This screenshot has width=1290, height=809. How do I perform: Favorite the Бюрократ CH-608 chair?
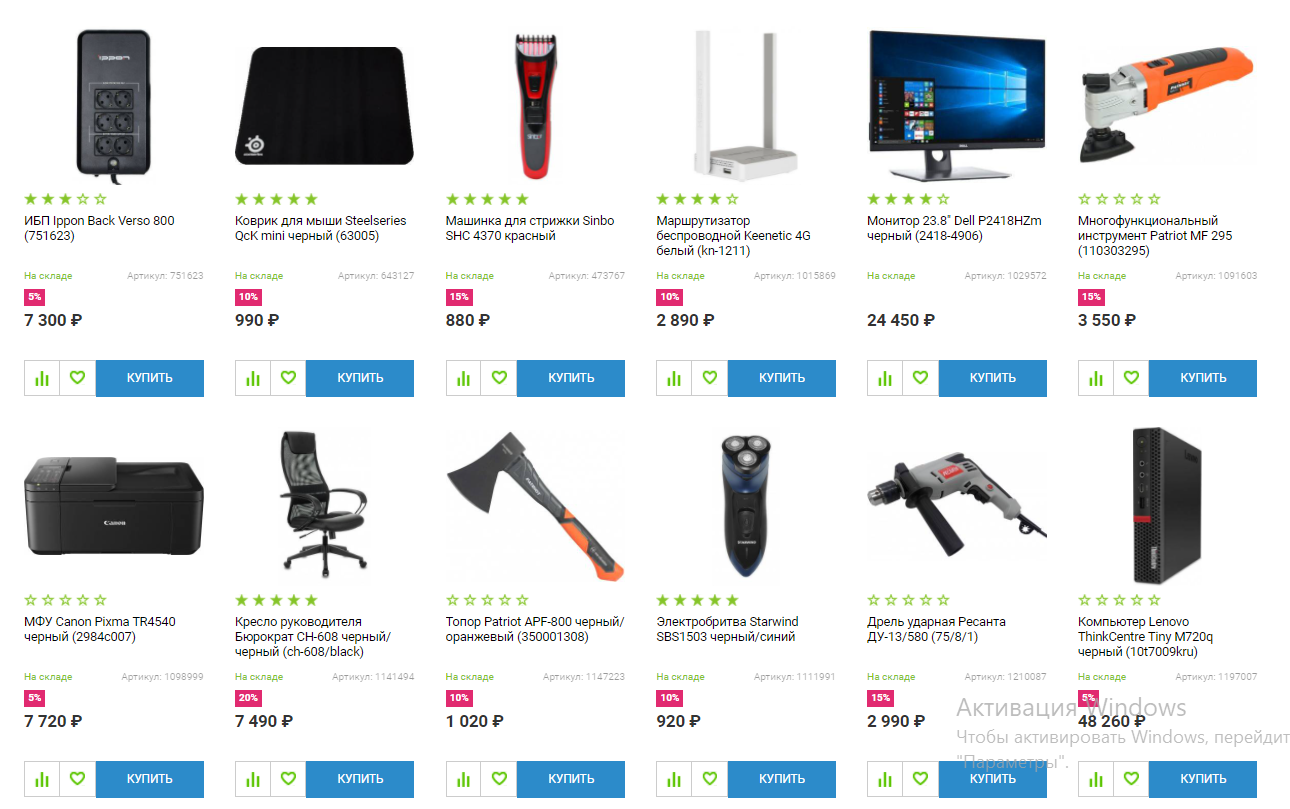(288, 779)
